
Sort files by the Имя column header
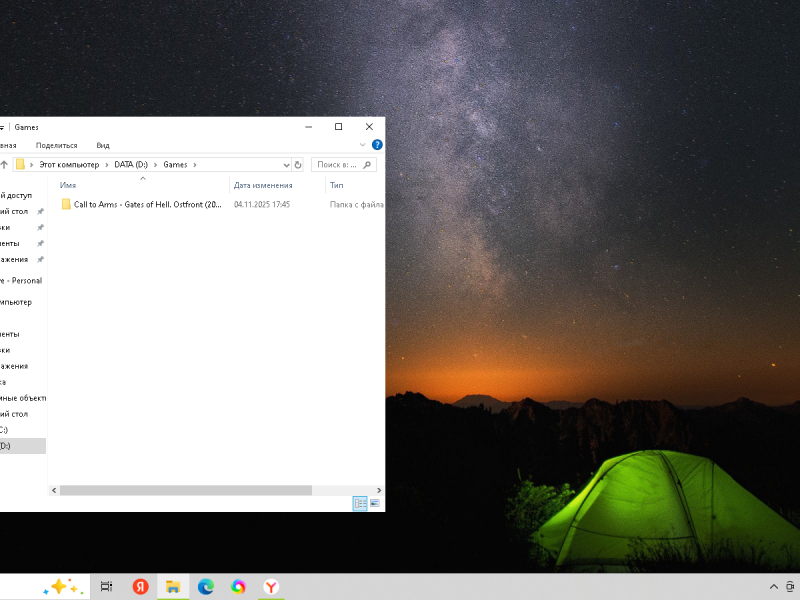[x=68, y=185]
